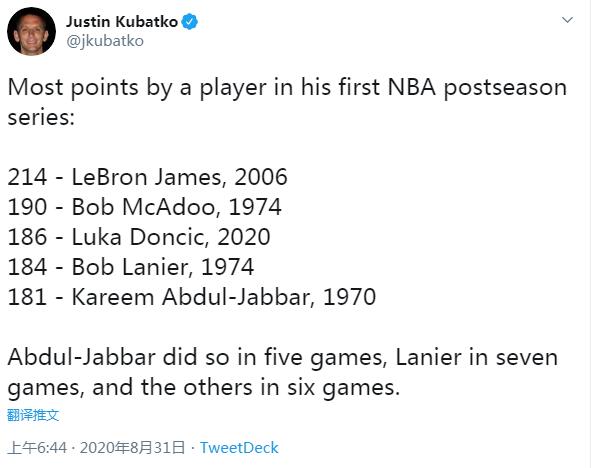Viewport: 615px width, 468px height.
Task: Click the '186 - Luka Doncic, 2020' line
Action: click(x=139, y=237)
